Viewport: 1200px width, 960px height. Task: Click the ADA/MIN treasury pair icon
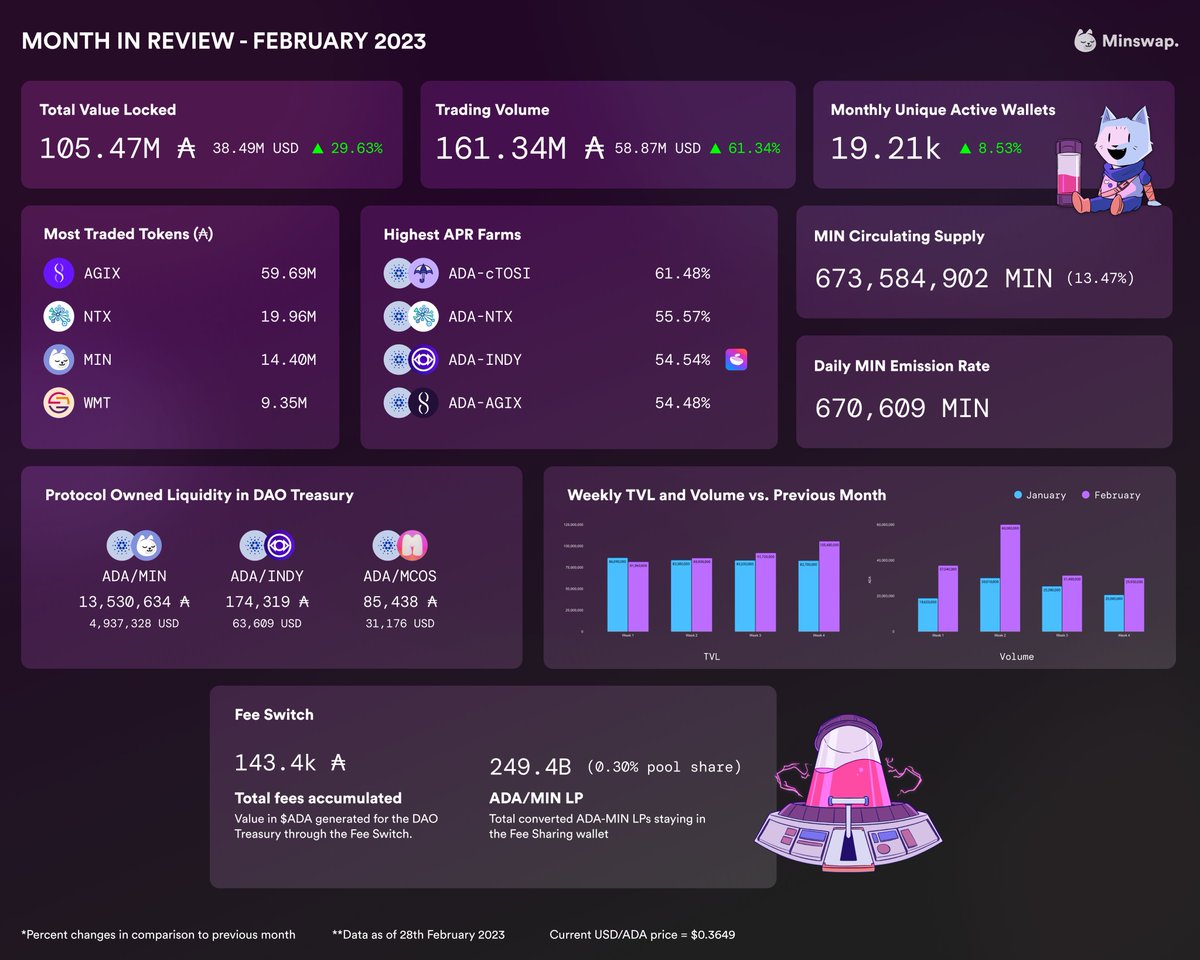coord(134,546)
